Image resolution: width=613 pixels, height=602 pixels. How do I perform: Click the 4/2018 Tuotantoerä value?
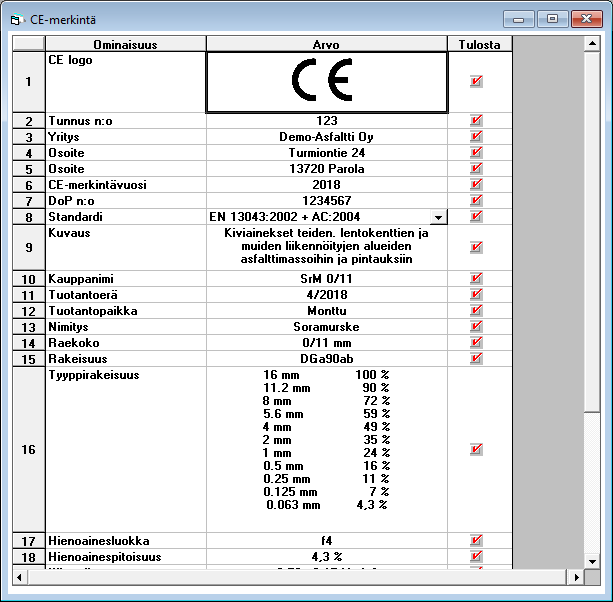coord(326,295)
